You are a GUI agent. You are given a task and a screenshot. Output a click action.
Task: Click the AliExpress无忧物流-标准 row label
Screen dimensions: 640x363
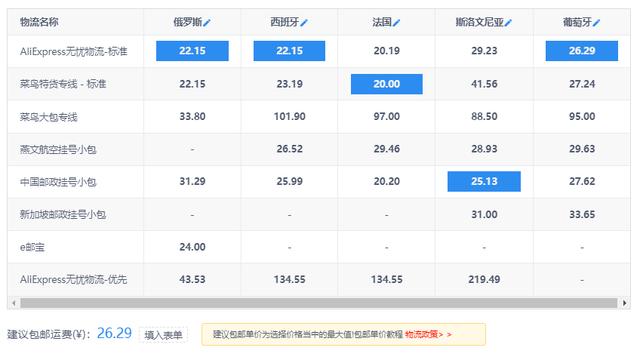pyautogui.click(x=74, y=51)
